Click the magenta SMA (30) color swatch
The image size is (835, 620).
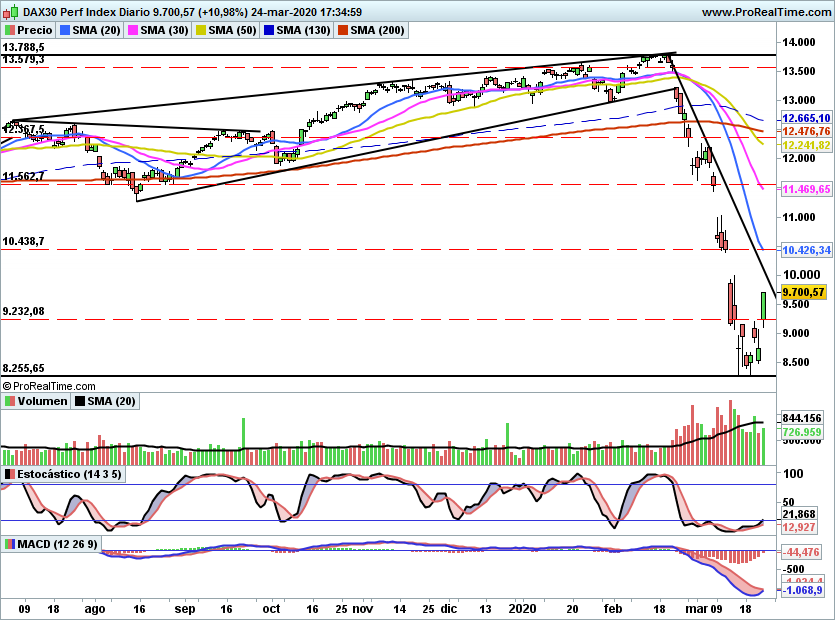point(132,30)
